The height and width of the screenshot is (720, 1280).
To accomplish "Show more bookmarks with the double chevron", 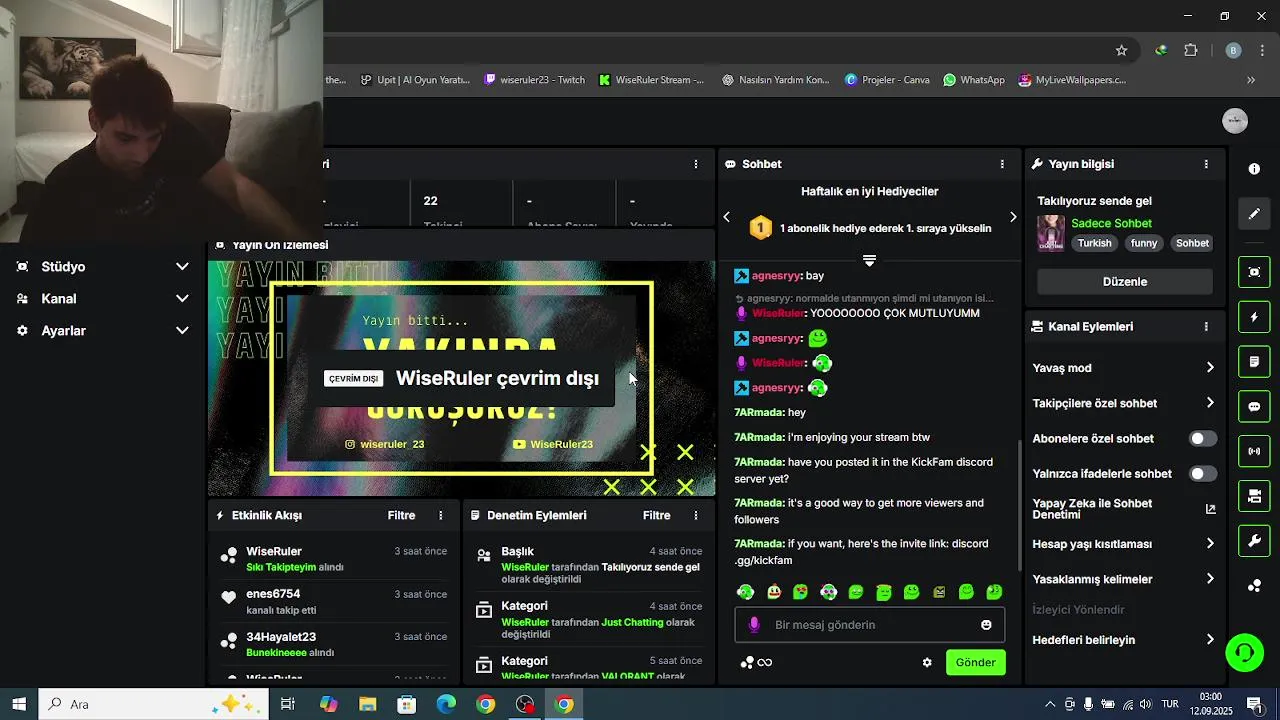I will pos(1250,80).
